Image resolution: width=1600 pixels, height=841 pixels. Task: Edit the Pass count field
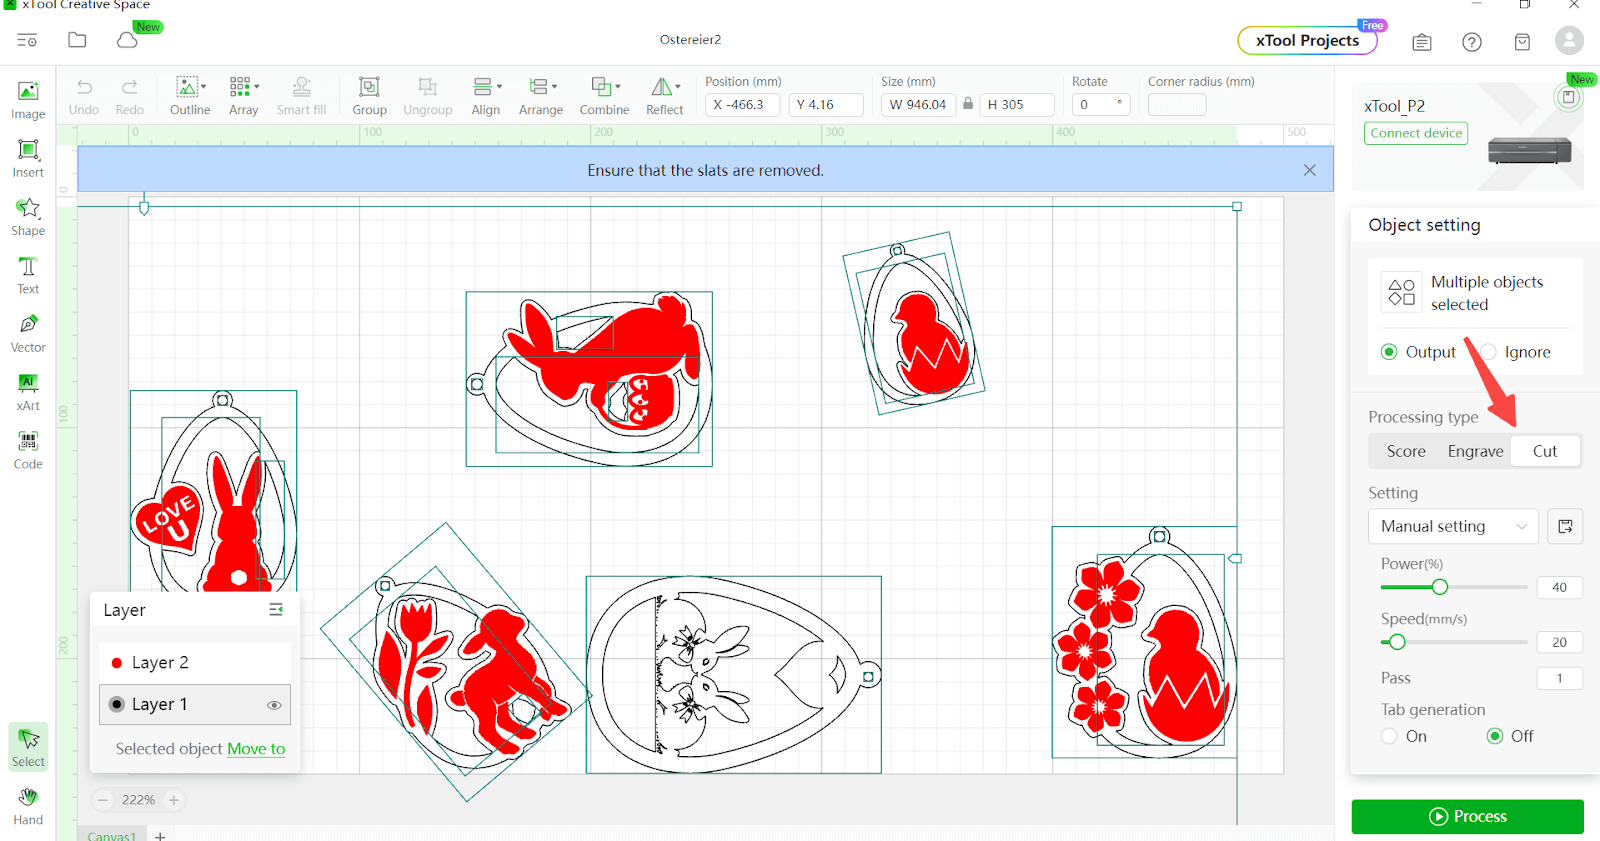[1559, 678]
